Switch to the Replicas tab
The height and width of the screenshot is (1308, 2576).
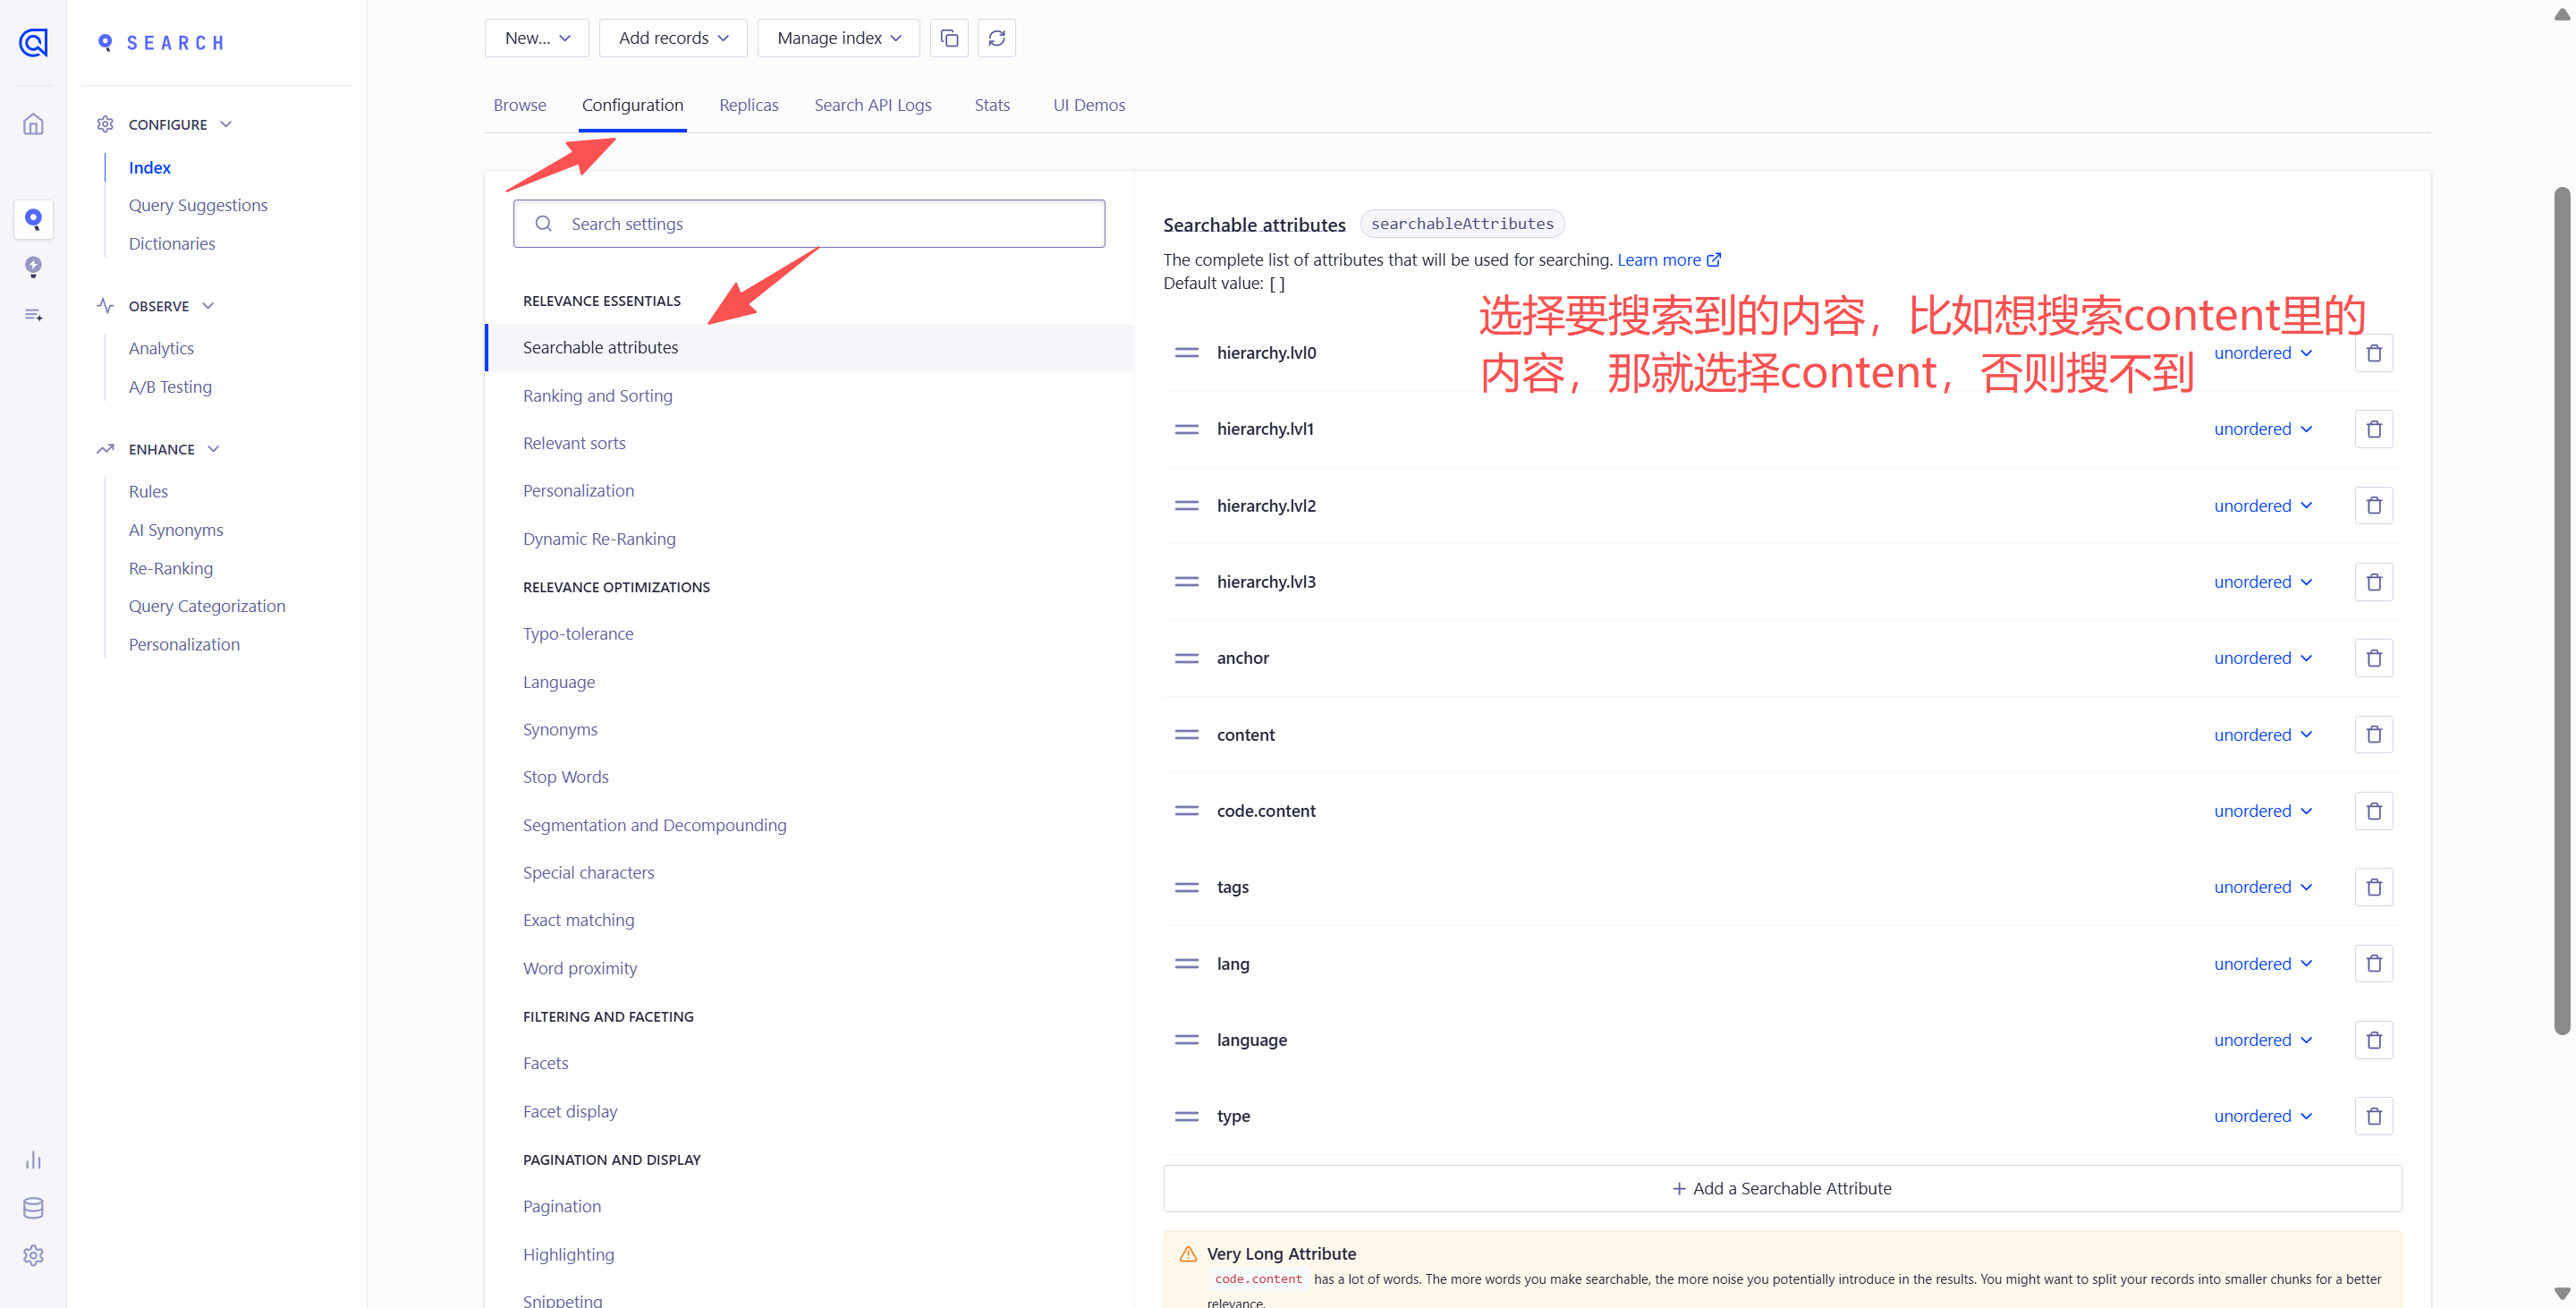point(748,105)
